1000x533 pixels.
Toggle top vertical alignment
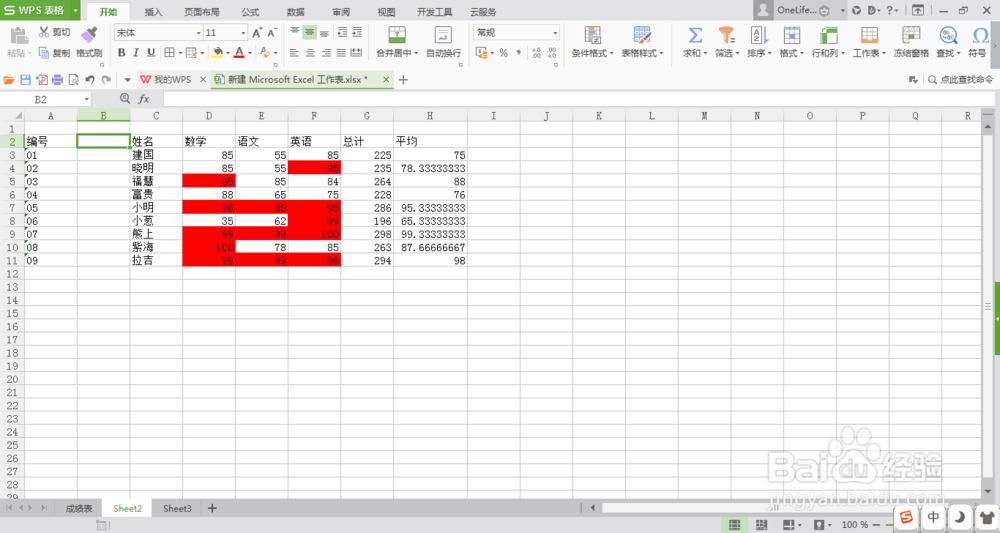(x=295, y=33)
